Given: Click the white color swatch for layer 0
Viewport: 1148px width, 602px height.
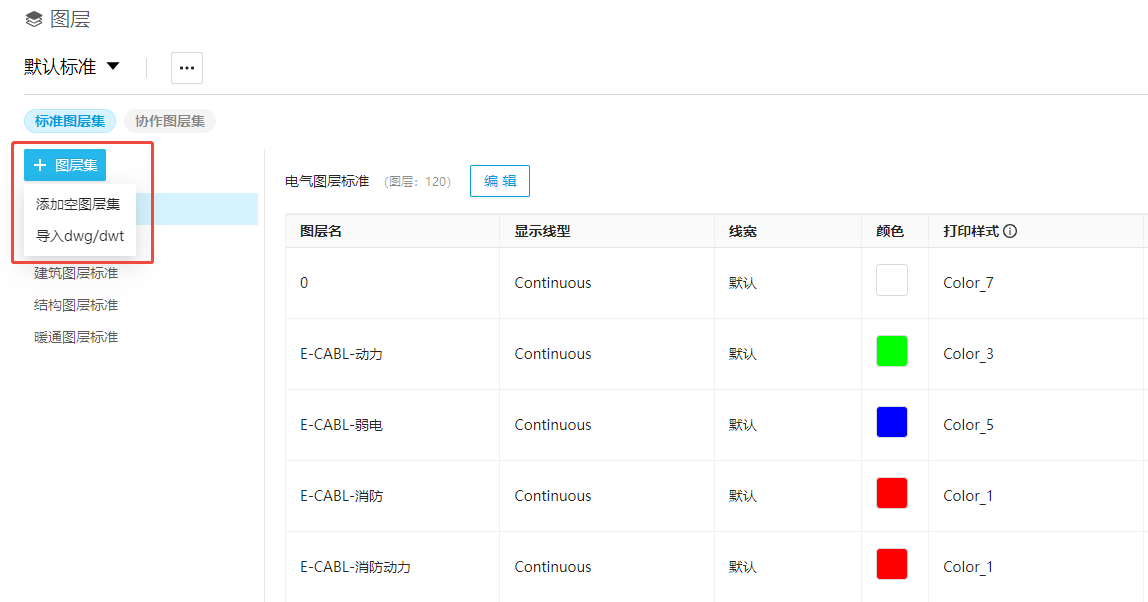Looking at the screenshot, I should coord(891,280).
